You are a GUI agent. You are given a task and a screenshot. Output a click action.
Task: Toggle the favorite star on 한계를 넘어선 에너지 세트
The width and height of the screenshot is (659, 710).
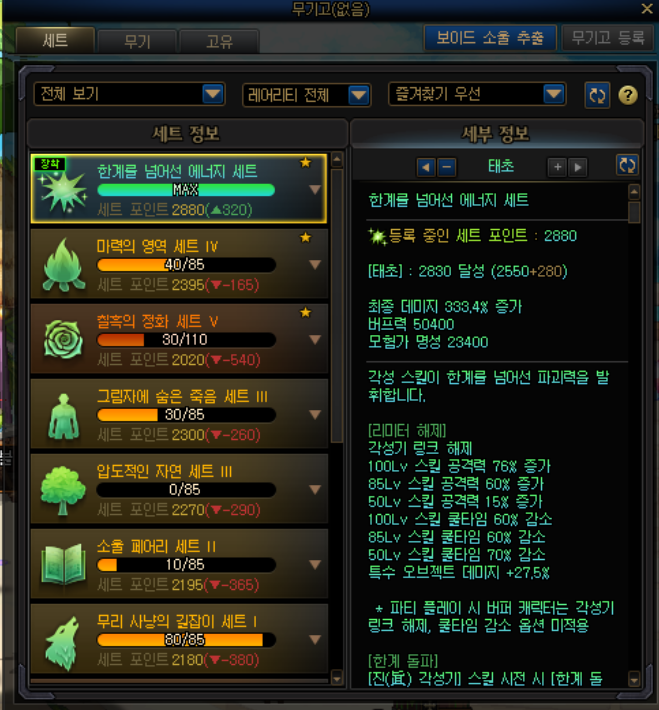(x=306, y=162)
